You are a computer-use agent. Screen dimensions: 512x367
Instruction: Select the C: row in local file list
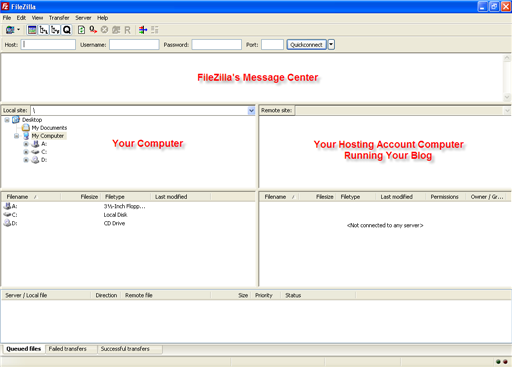tap(128, 215)
